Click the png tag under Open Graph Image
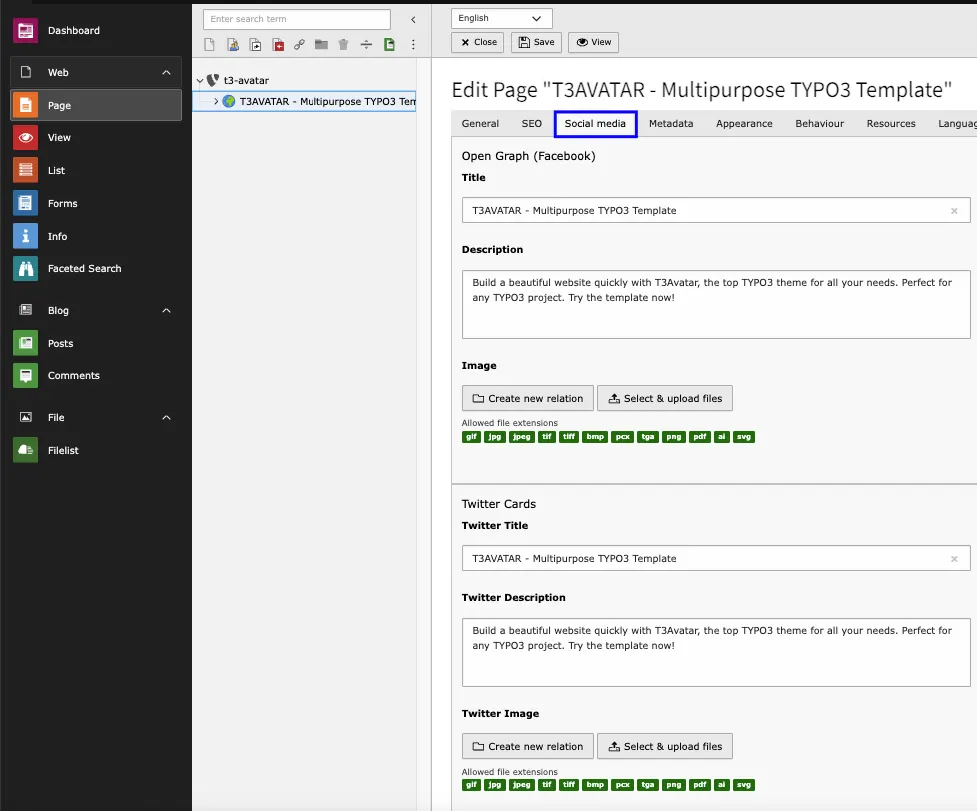Image resolution: width=977 pixels, height=811 pixels. click(x=674, y=437)
